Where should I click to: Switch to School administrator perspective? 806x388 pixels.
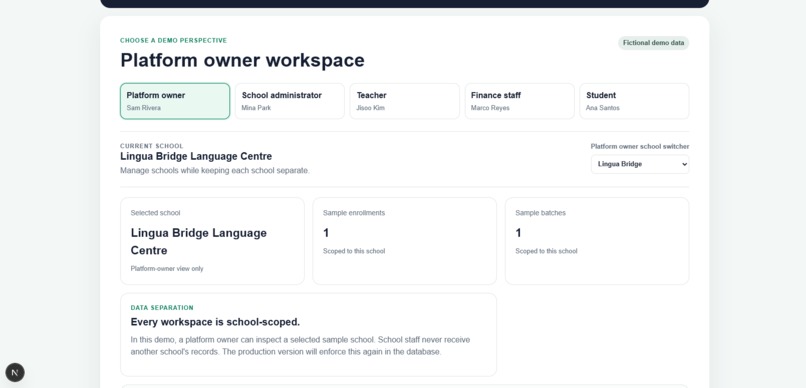290,101
